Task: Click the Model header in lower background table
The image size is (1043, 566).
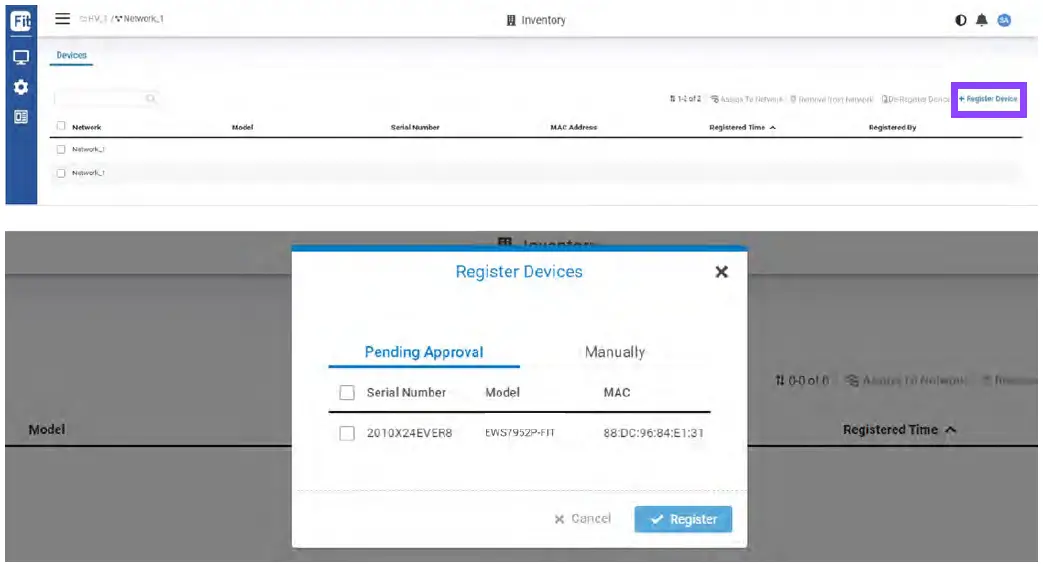Action: [x=47, y=430]
